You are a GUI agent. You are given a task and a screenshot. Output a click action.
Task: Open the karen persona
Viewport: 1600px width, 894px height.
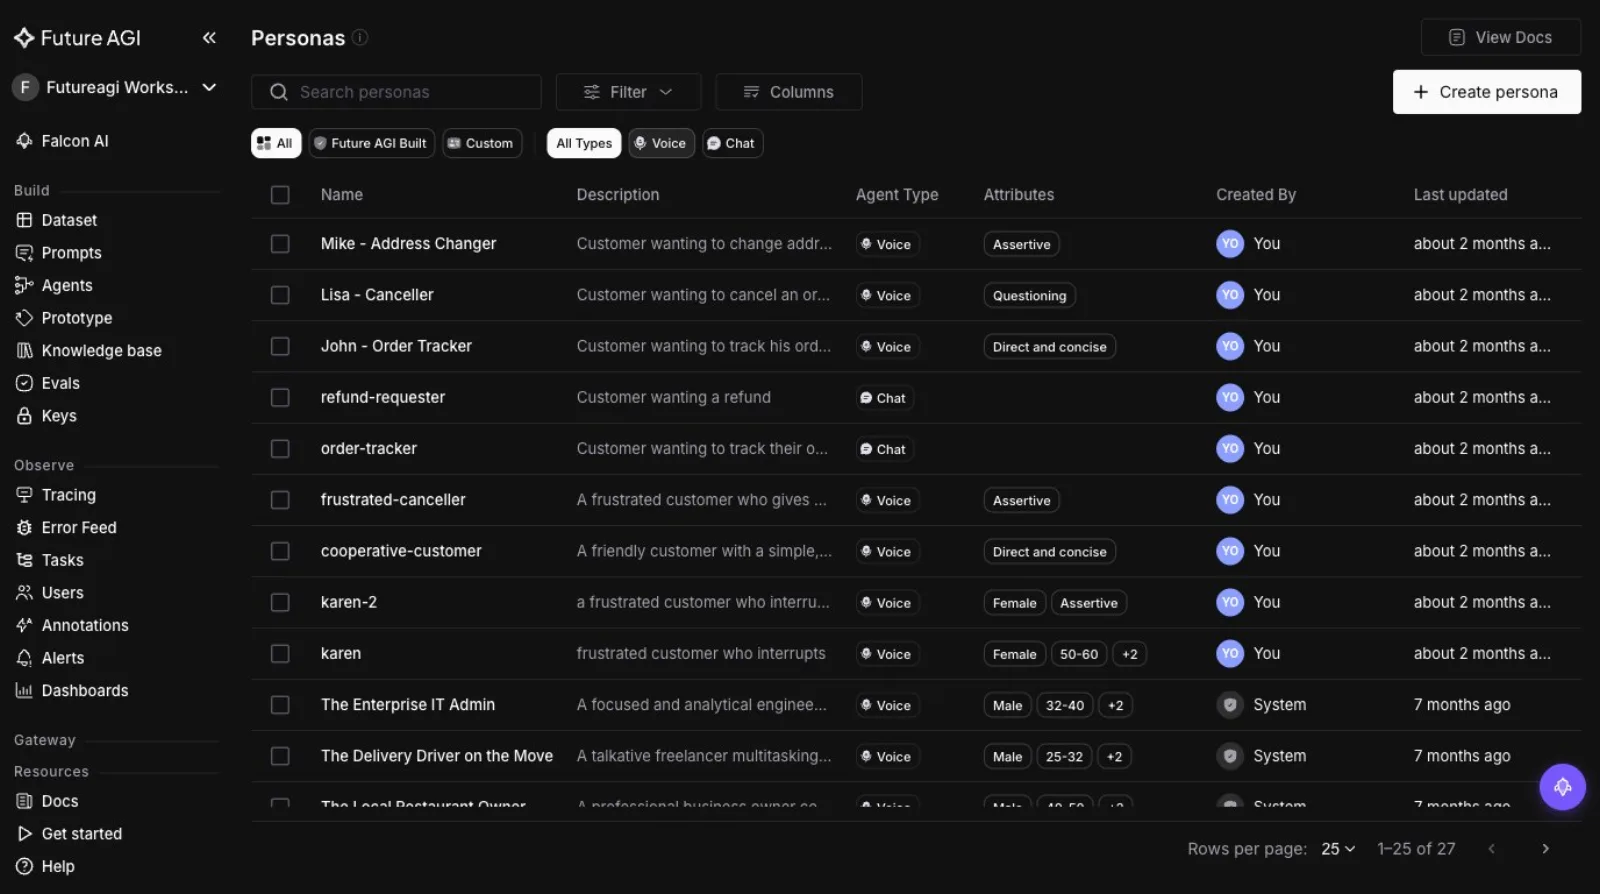click(341, 654)
